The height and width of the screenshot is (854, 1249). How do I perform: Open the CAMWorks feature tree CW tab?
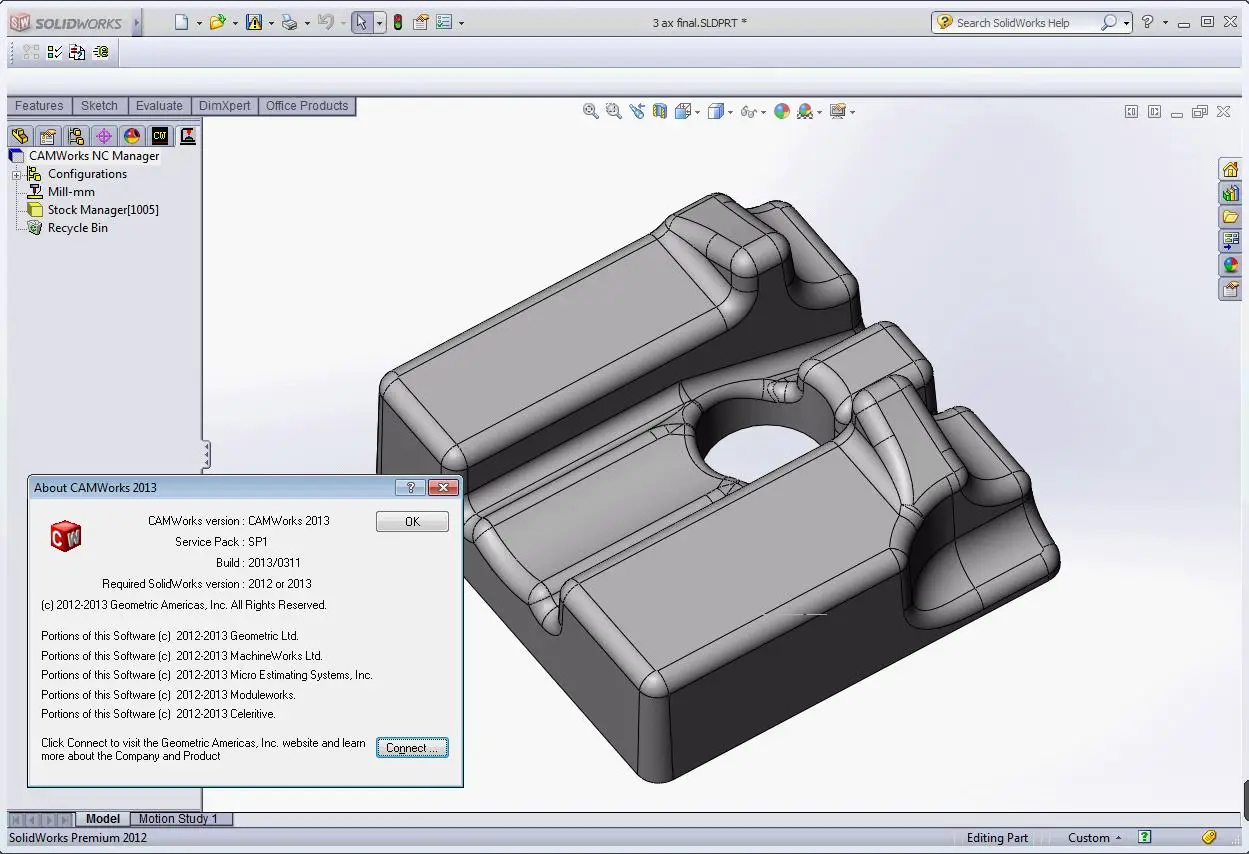click(x=160, y=136)
